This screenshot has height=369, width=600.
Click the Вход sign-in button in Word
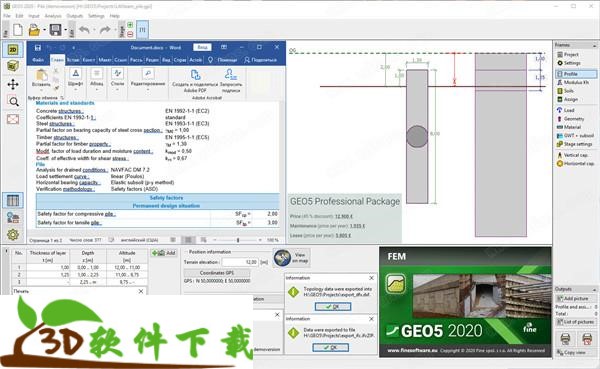click(x=202, y=47)
